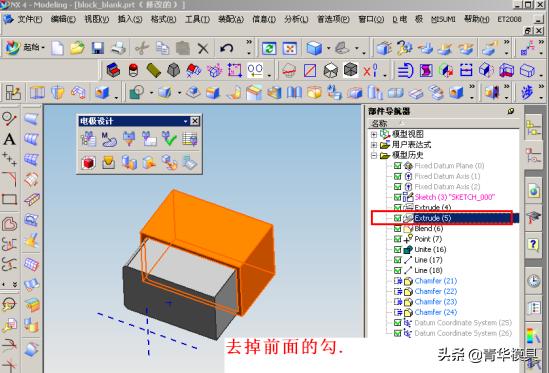This screenshot has width=549, height=373.
Task: Toggle the Blend (6) checkbox
Action: (x=397, y=228)
